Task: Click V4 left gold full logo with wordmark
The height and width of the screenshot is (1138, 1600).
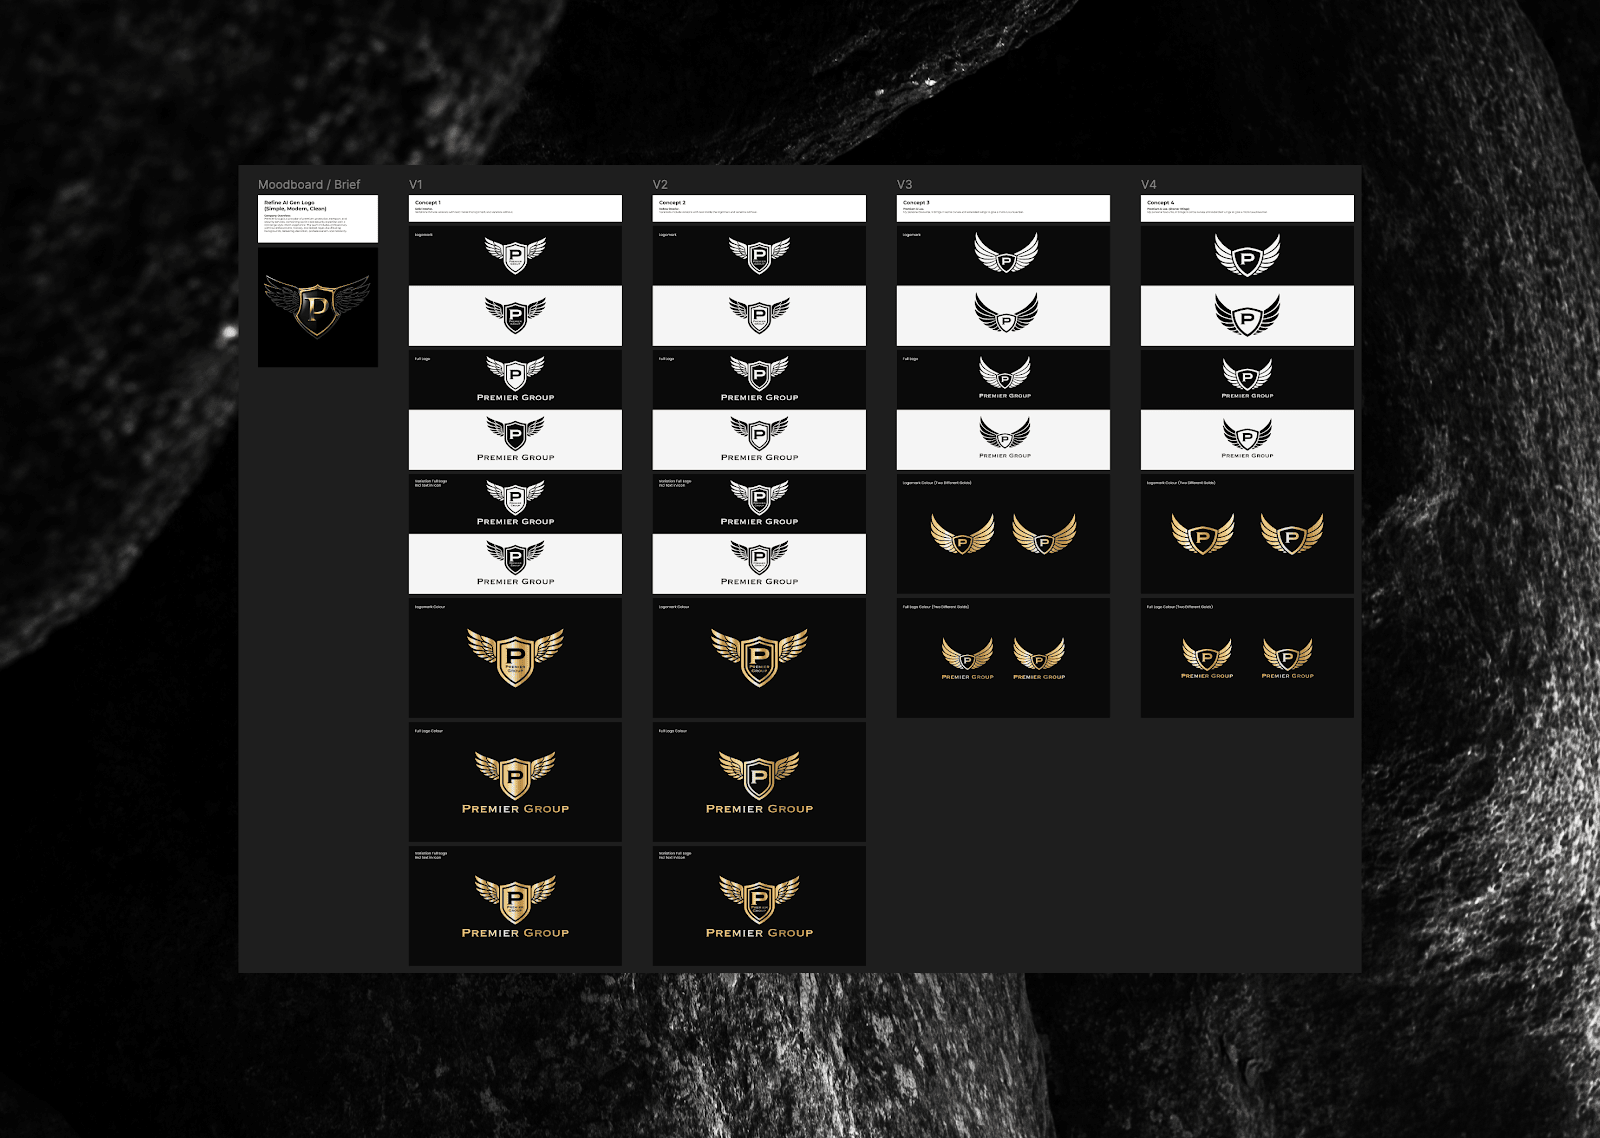Action: pos(1207,659)
